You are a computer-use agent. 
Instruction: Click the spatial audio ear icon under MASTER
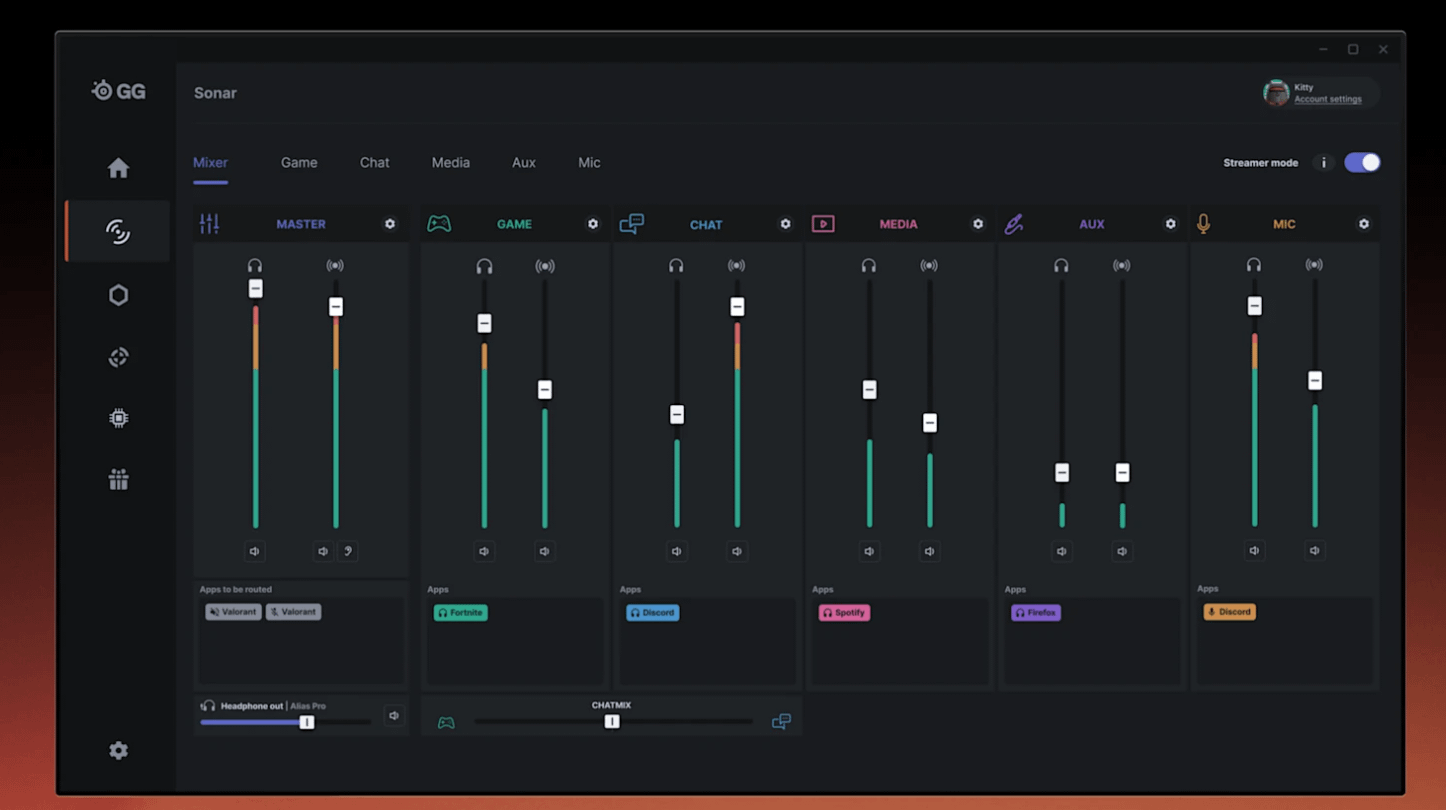tap(348, 551)
